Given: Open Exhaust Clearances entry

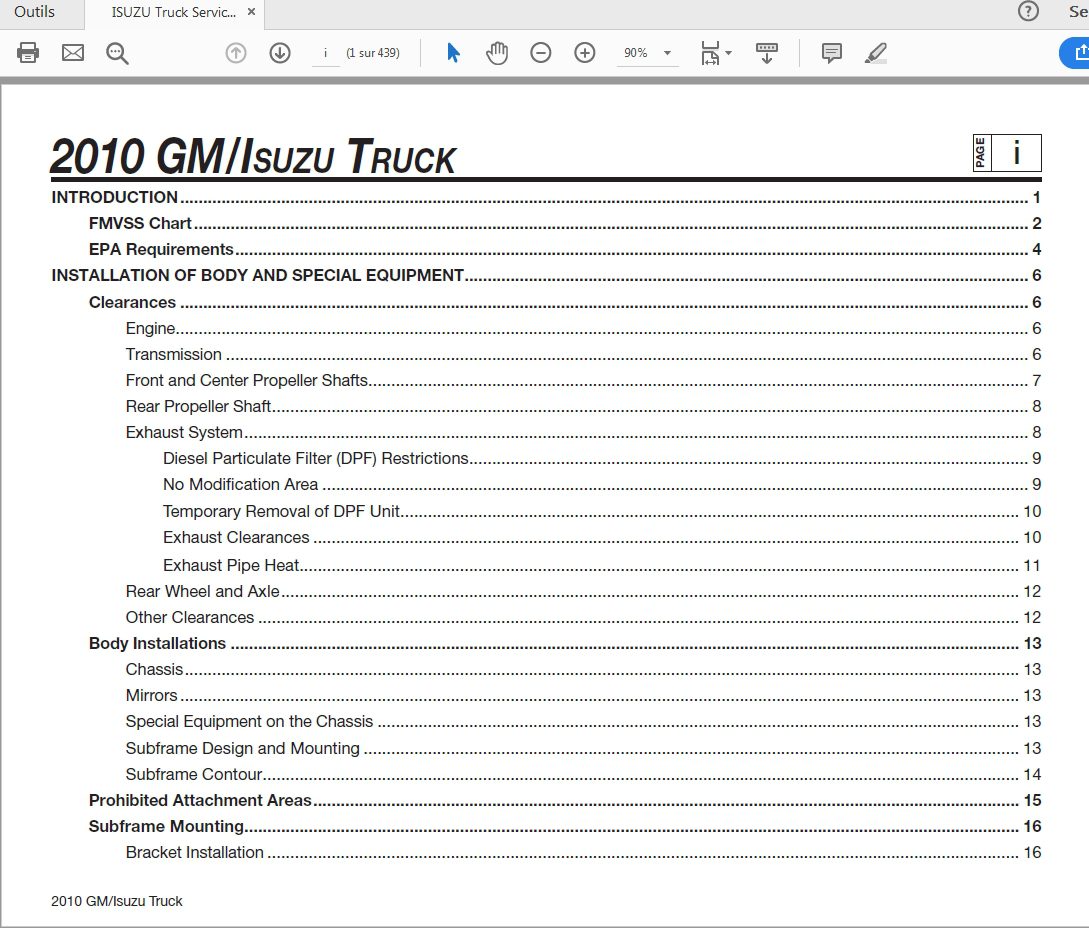Looking at the screenshot, I should (x=602, y=537).
